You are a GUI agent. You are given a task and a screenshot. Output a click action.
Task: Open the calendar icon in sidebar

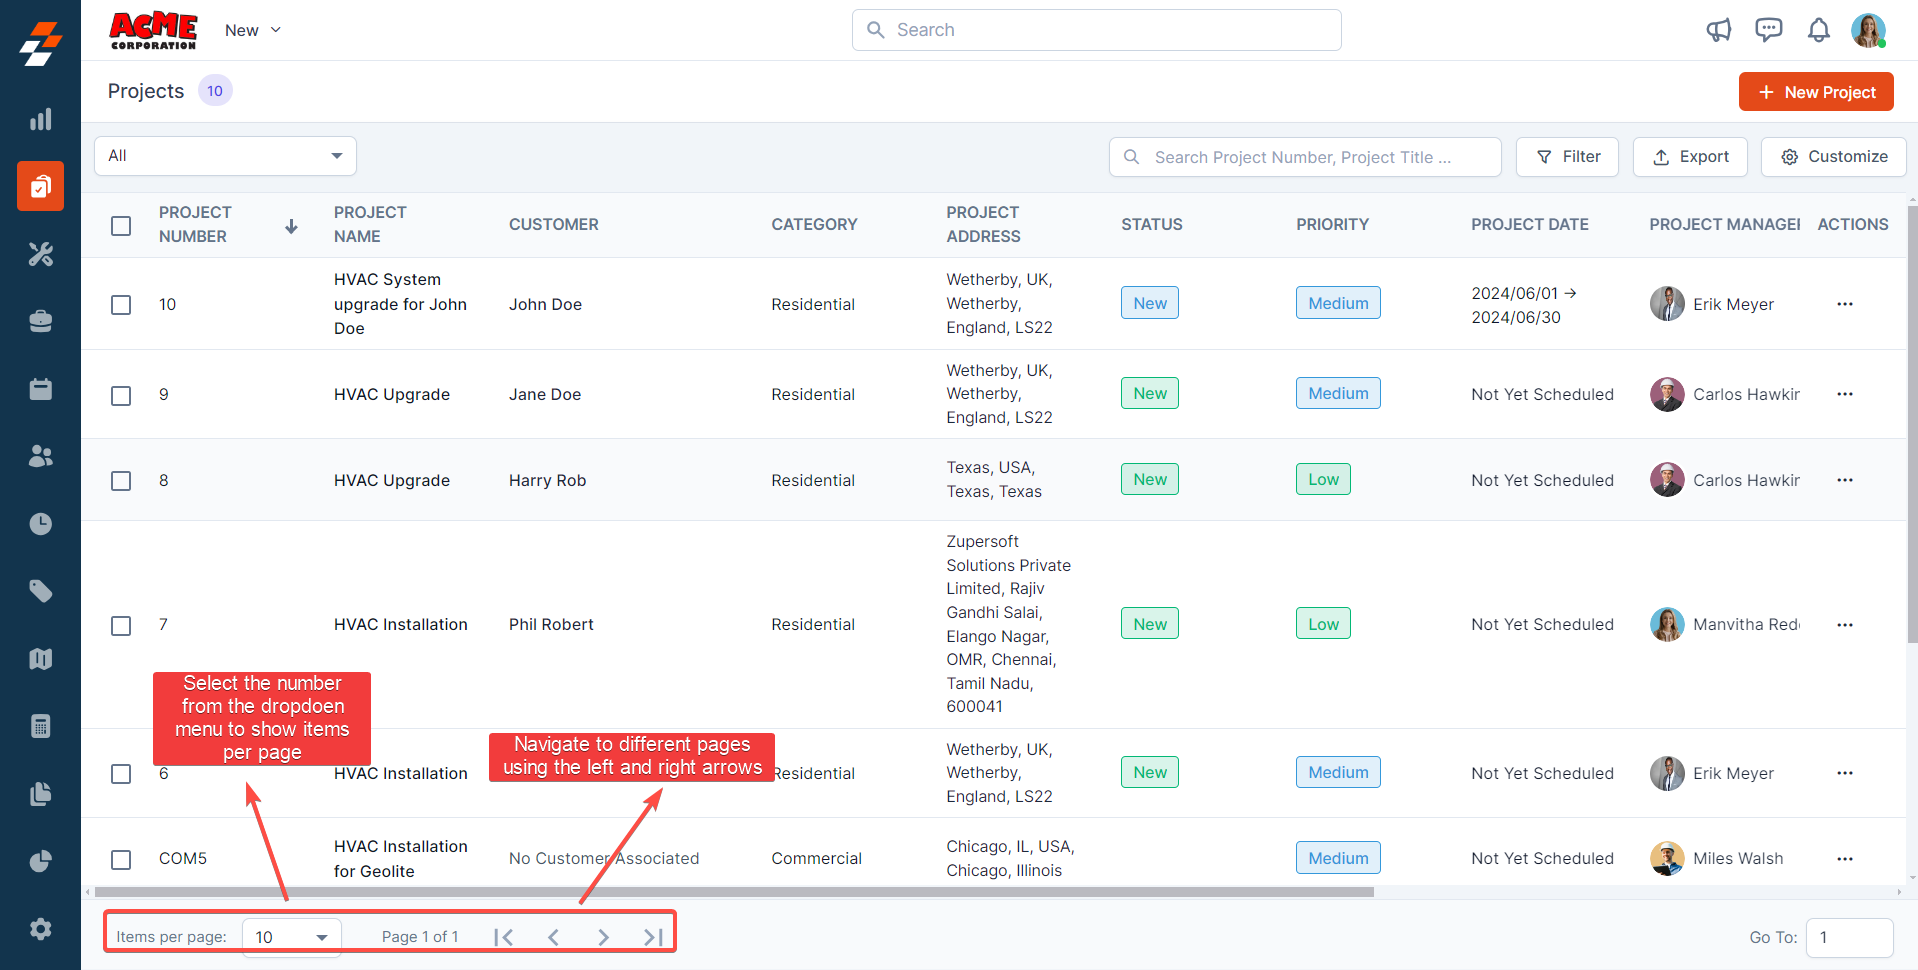pyautogui.click(x=40, y=389)
